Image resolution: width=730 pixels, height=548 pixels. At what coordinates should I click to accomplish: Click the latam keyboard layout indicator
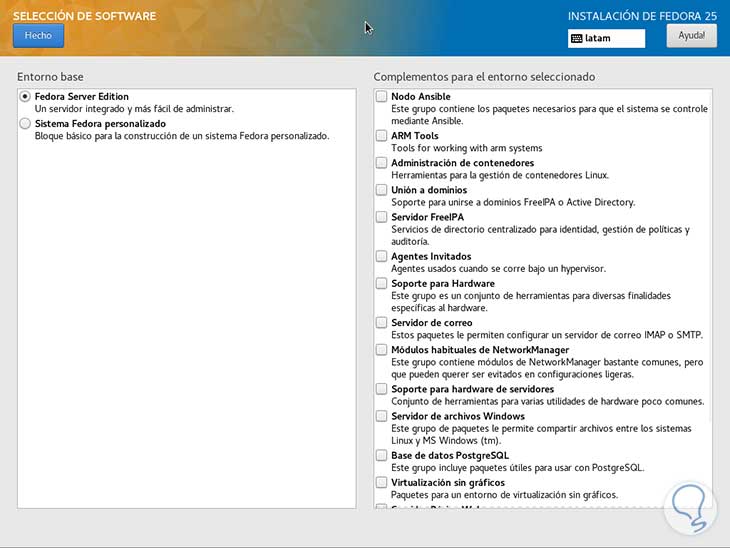tap(606, 38)
